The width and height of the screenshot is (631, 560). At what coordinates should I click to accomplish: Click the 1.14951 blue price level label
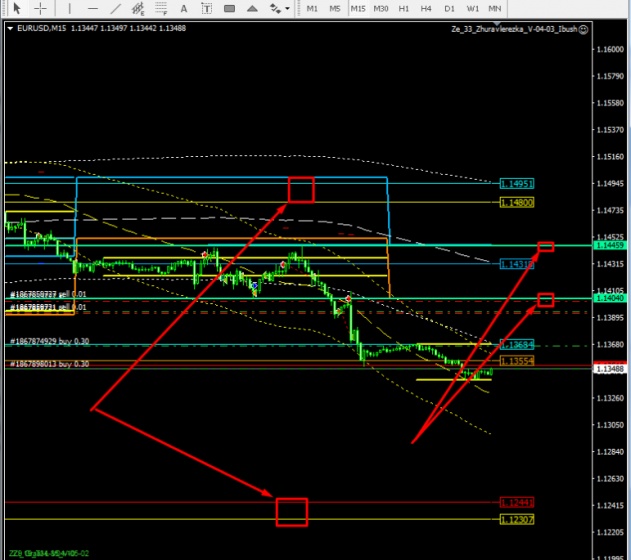pos(516,184)
